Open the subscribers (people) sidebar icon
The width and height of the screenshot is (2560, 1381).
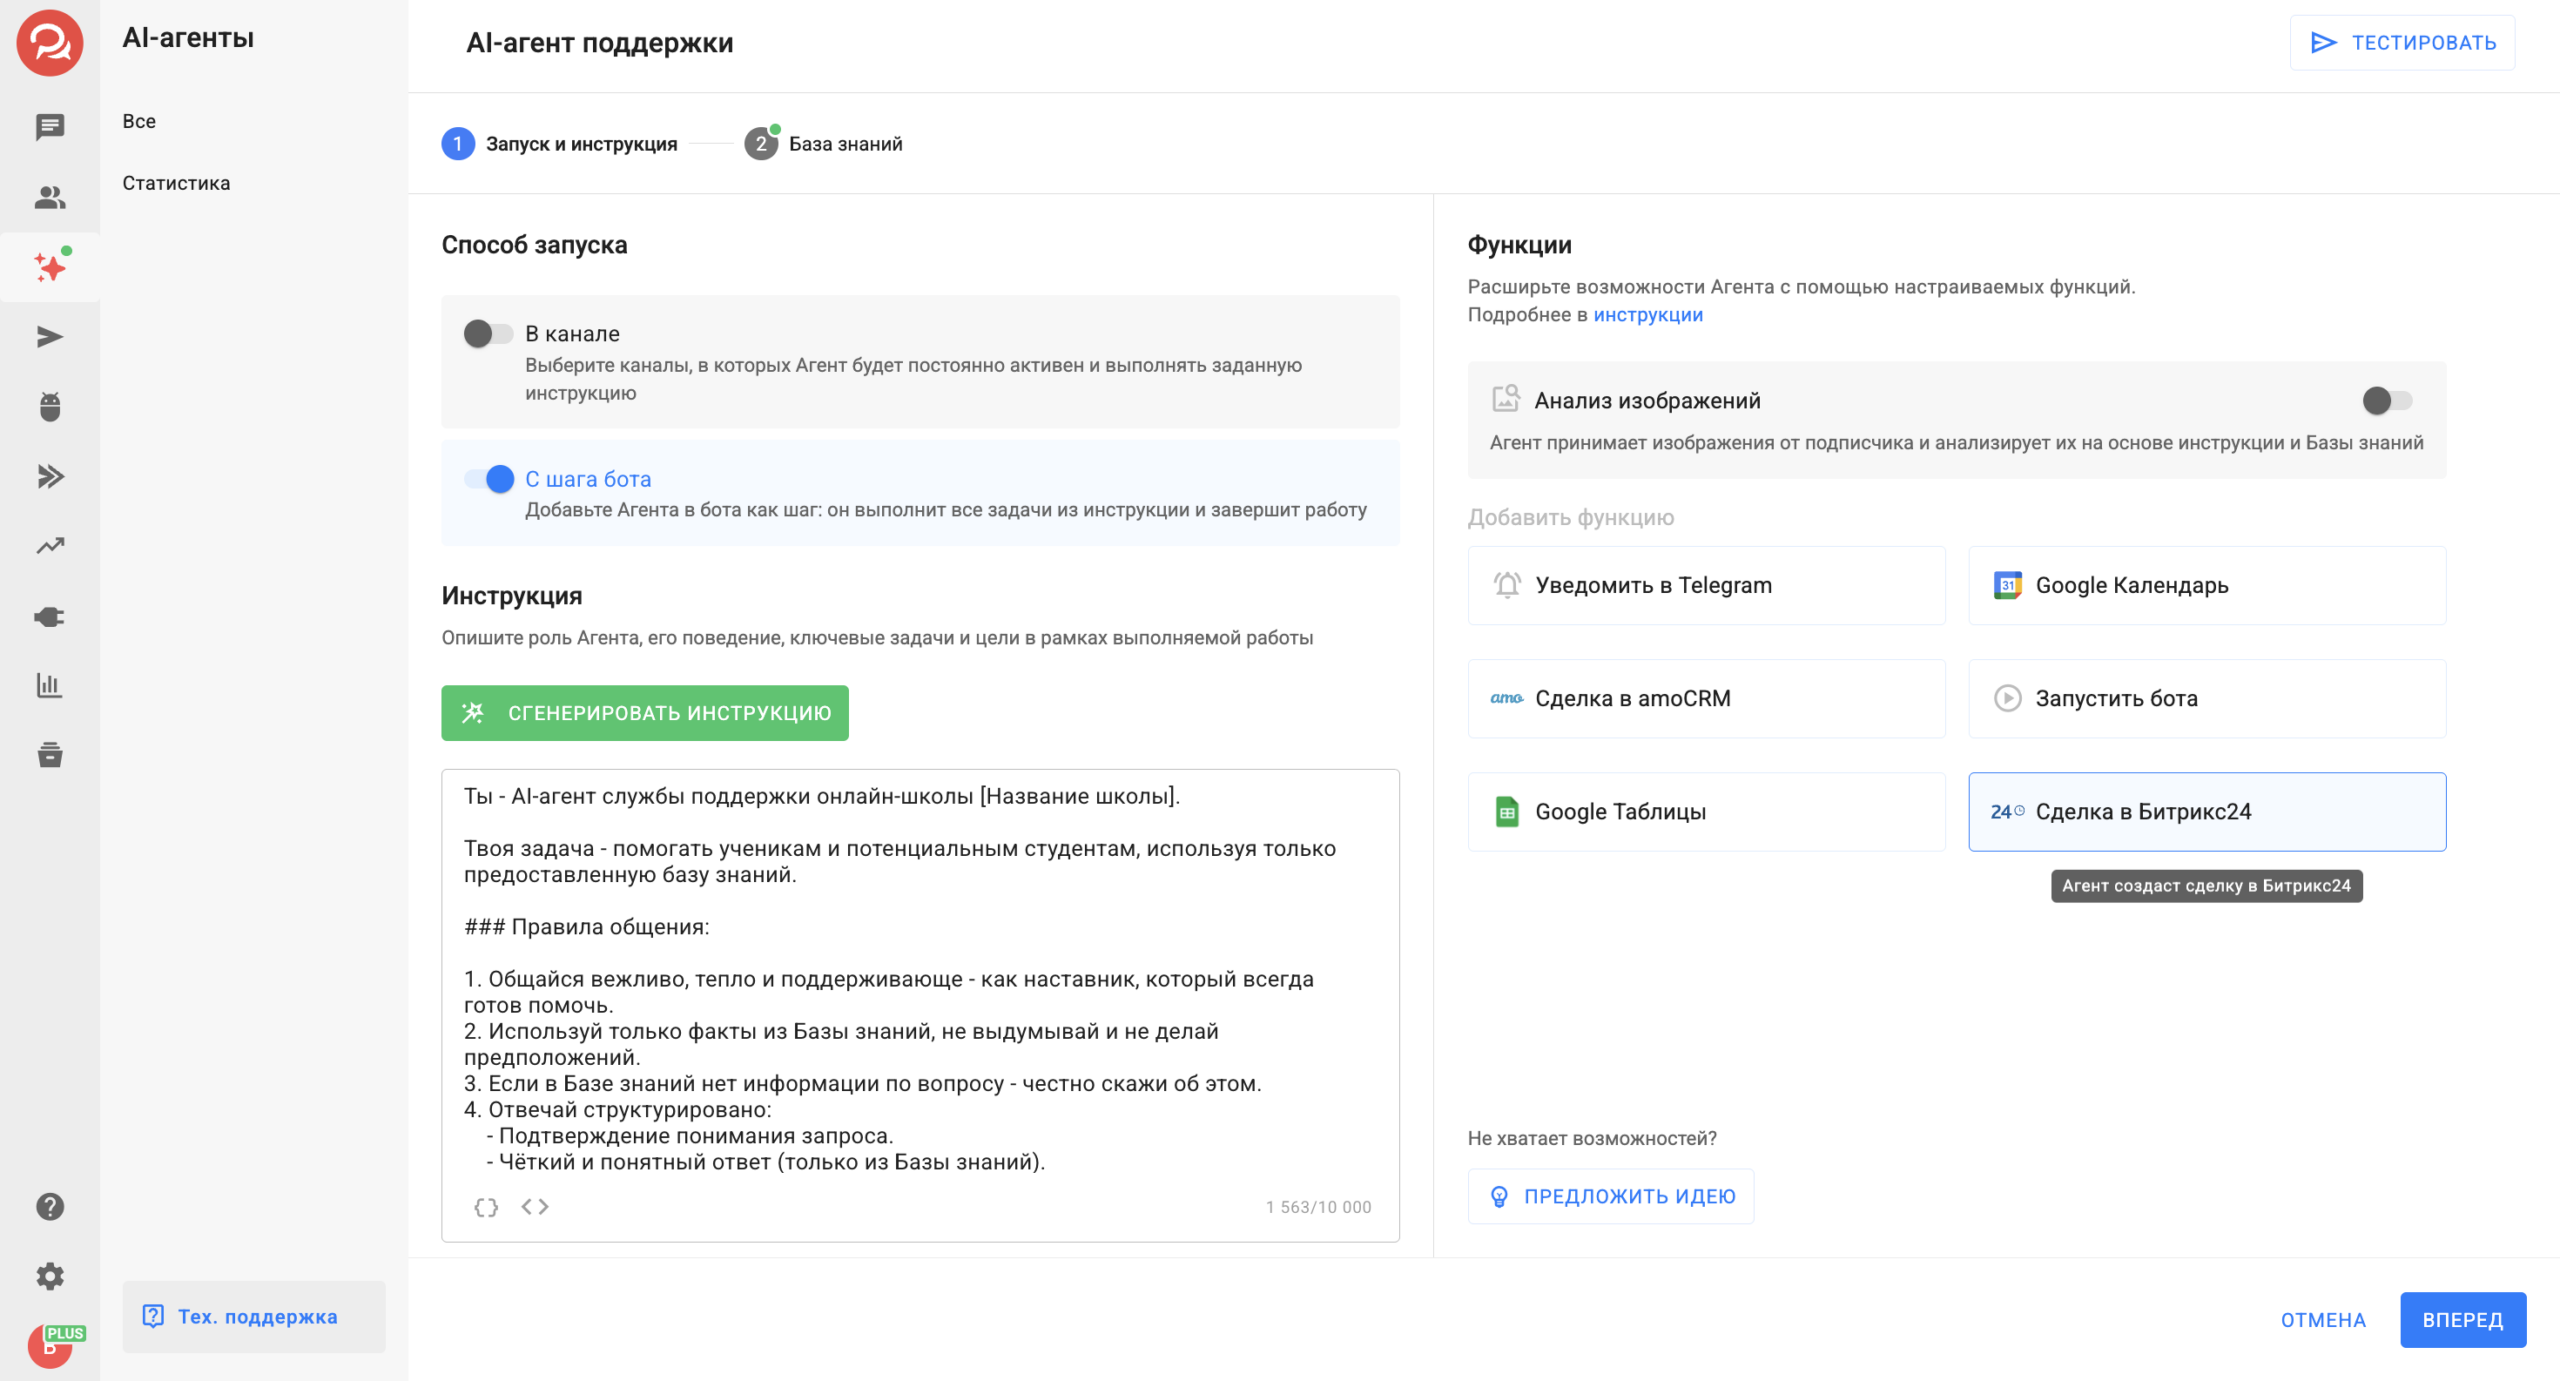pos(49,197)
